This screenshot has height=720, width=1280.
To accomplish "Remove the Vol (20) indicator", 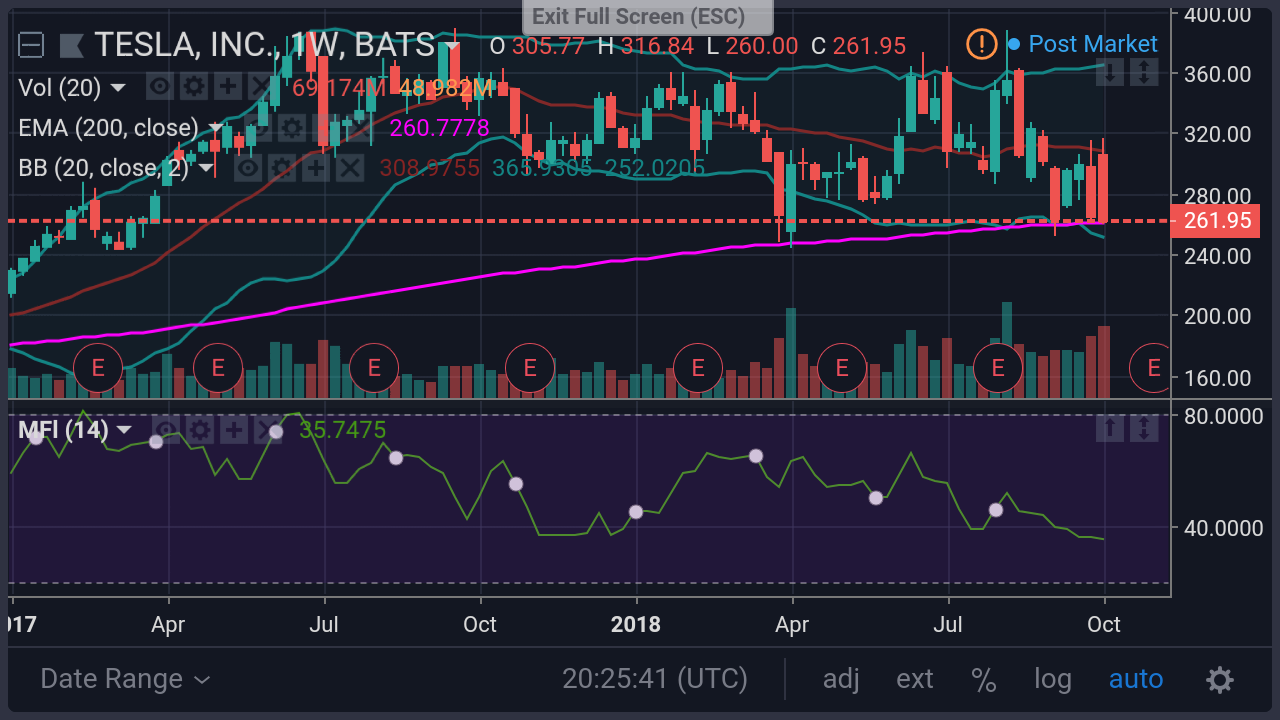I will (x=260, y=87).
